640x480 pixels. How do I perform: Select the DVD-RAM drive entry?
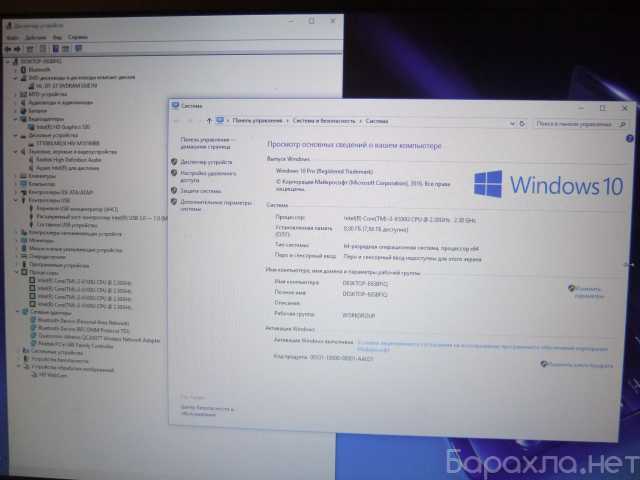click(x=67, y=86)
